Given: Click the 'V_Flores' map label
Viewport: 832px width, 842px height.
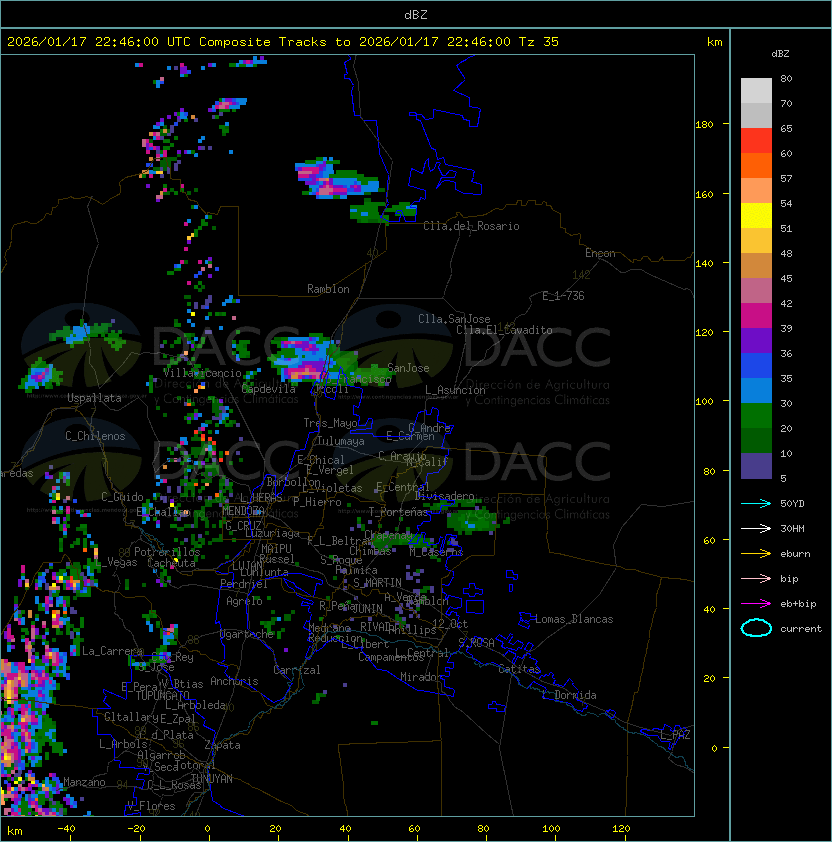Looking at the screenshot, I should (x=151, y=806).
